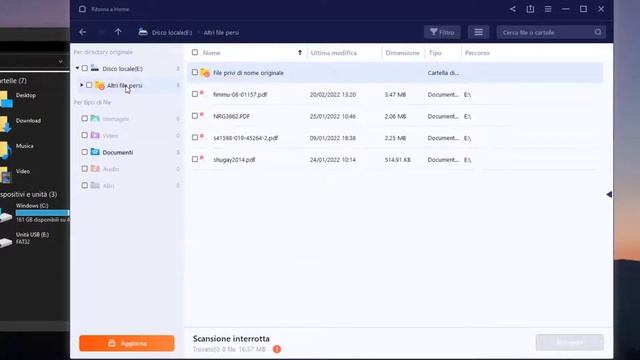Tick the Disco locale(E:) tree checkbox
Screen dimensions: 640x360
[x=84, y=68]
